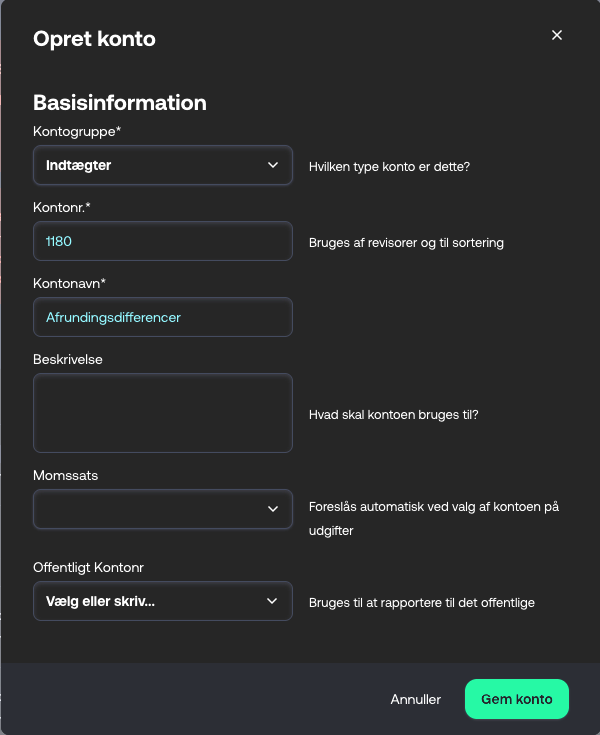The height and width of the screenshot is (735, 600).
Task: Expand the Offentligt Kontonr combo box
Action: [163, 601]
